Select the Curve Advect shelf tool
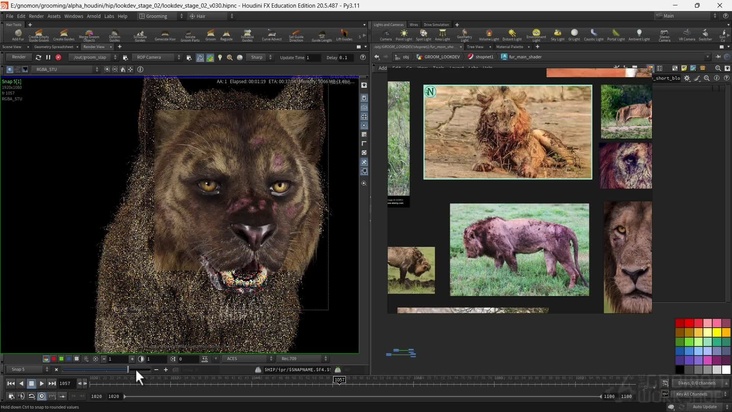The width and height of the screenshot is (732, 412). (271, 35)
